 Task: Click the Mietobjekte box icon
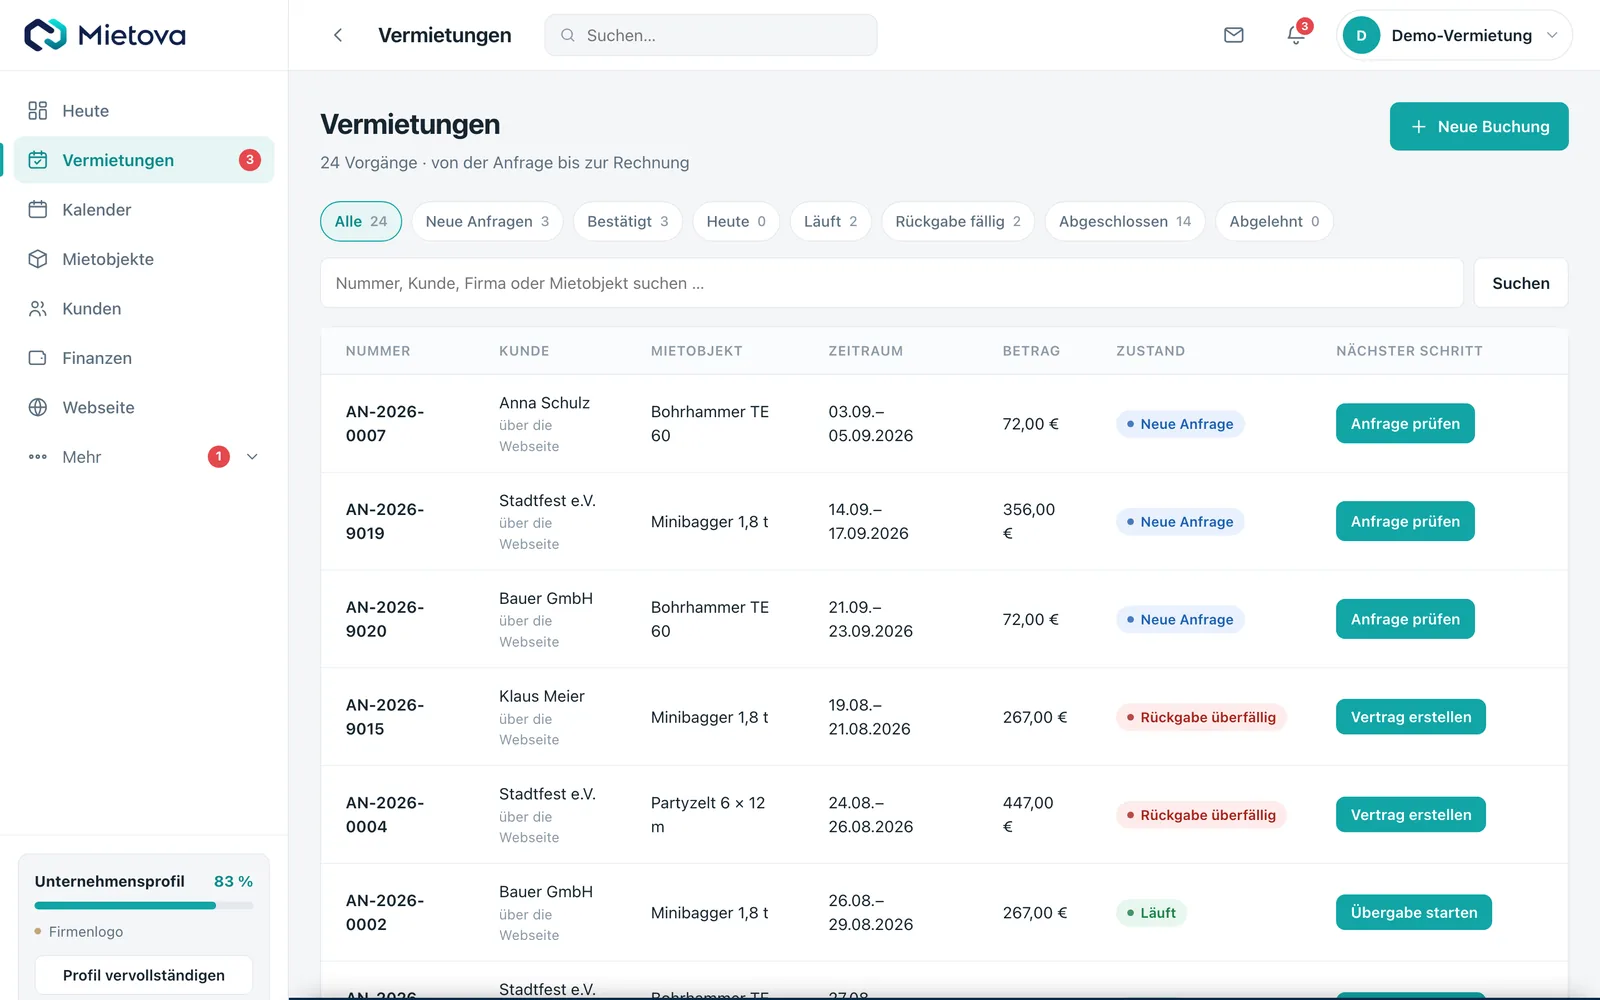pos(38,259)
